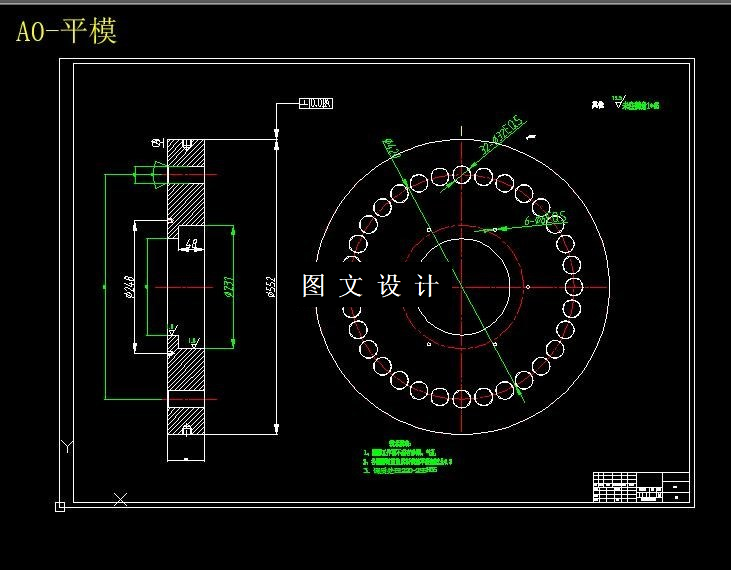Click the title block table in drawing corner
The image size is (731, 570).
tap(641, 487)
